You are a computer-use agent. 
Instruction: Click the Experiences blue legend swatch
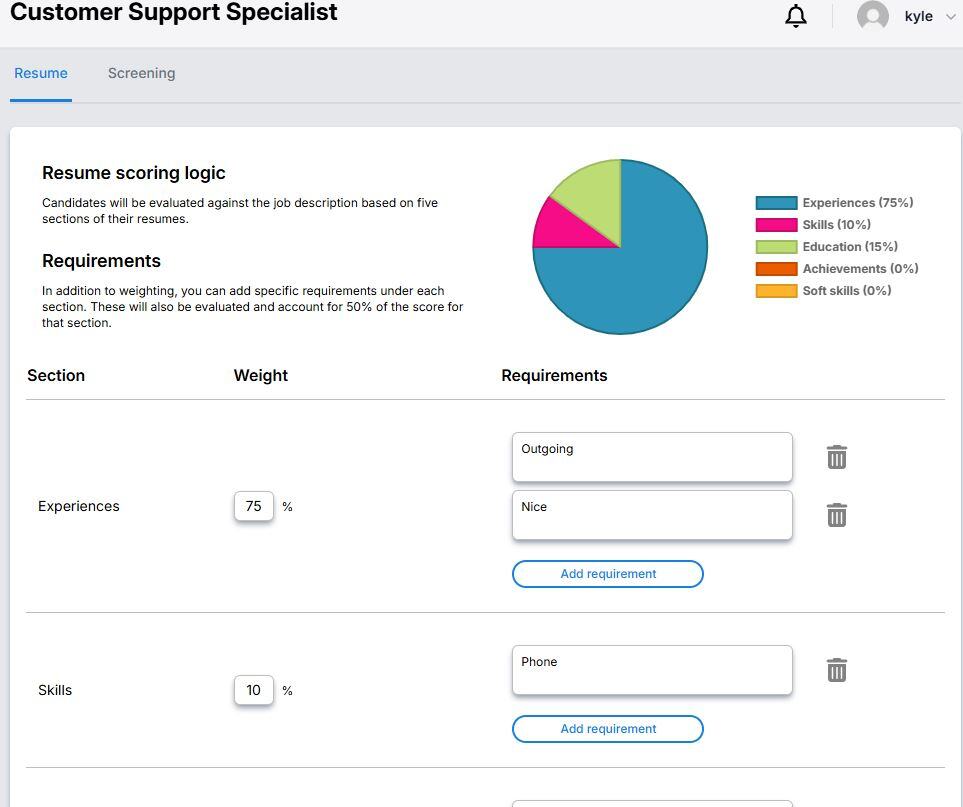coord(776,203)
